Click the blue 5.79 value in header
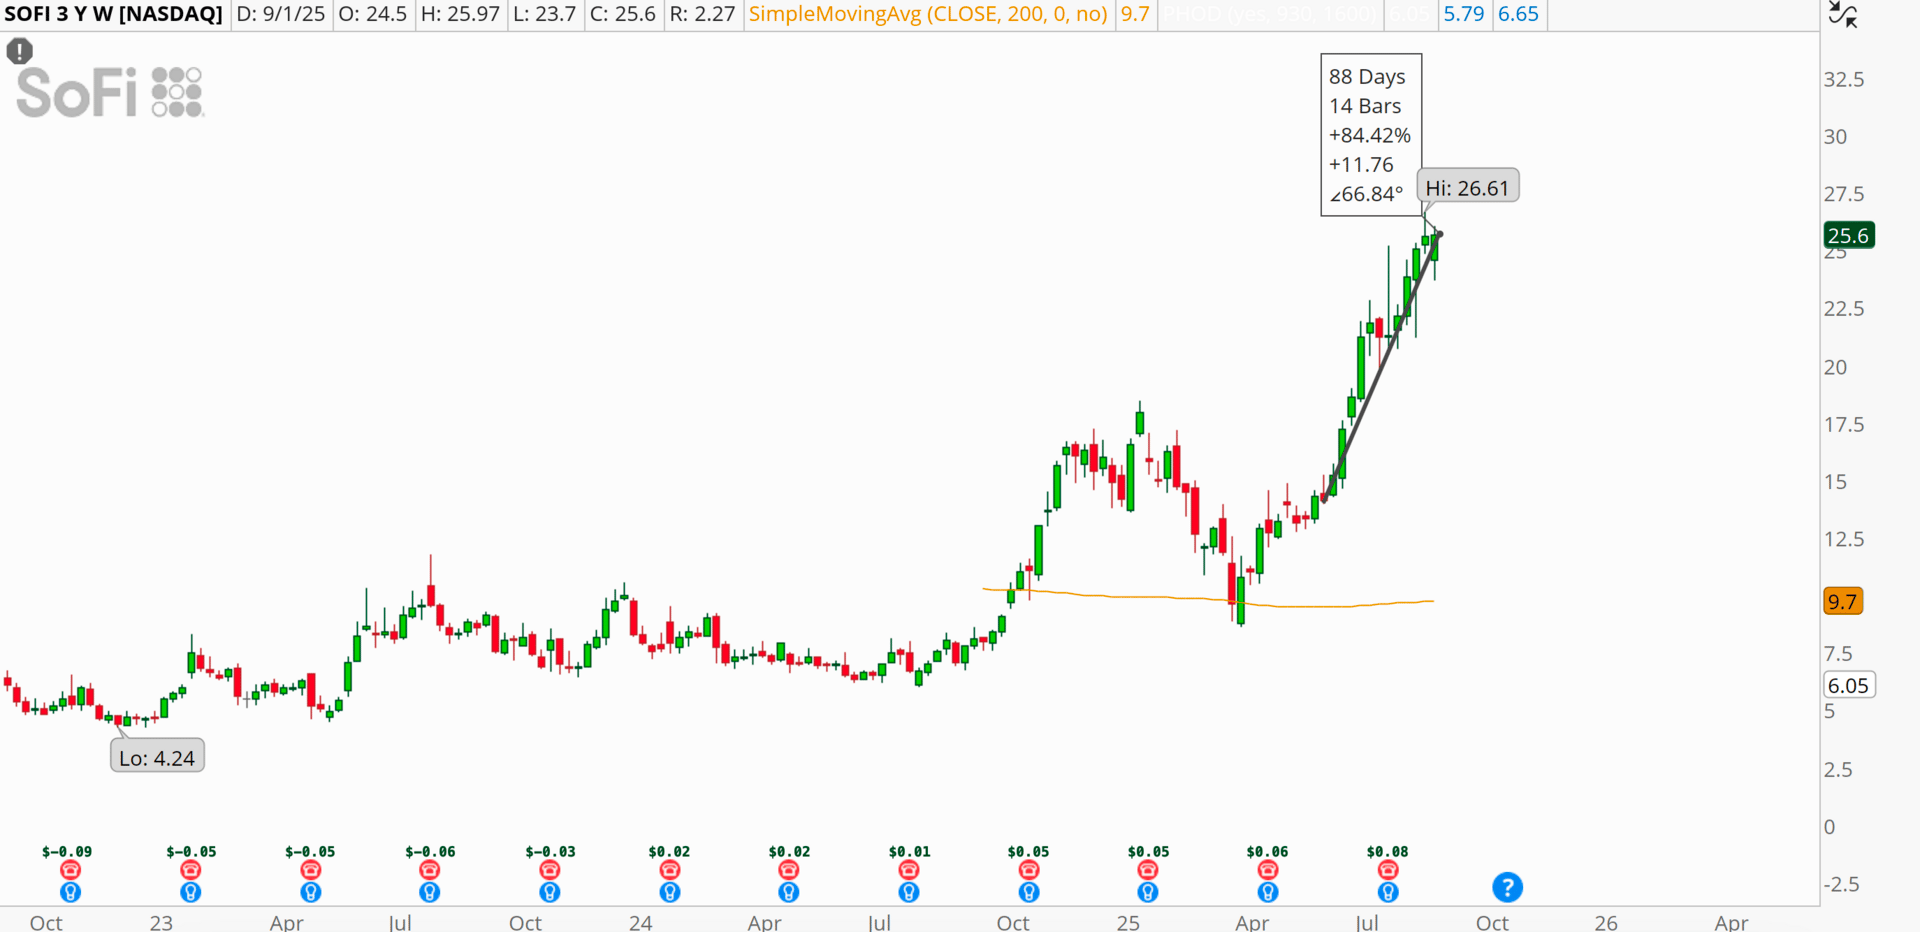Image resolution: width=1920 pixels, height=932 pixels. tap(1464, 14)
